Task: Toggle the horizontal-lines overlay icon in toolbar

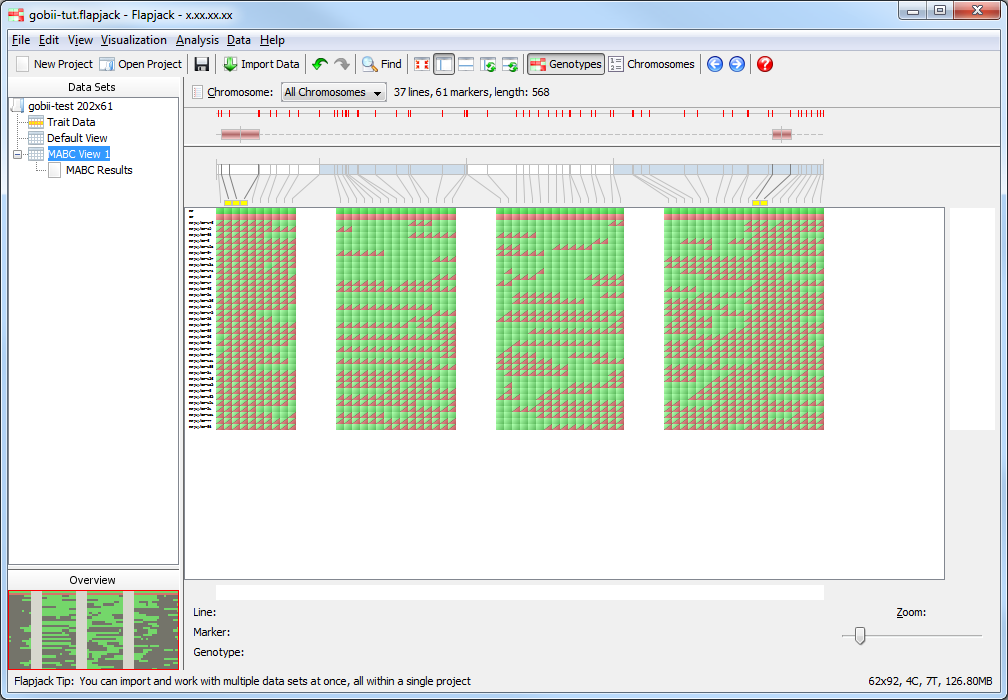Action: (466, 64)
